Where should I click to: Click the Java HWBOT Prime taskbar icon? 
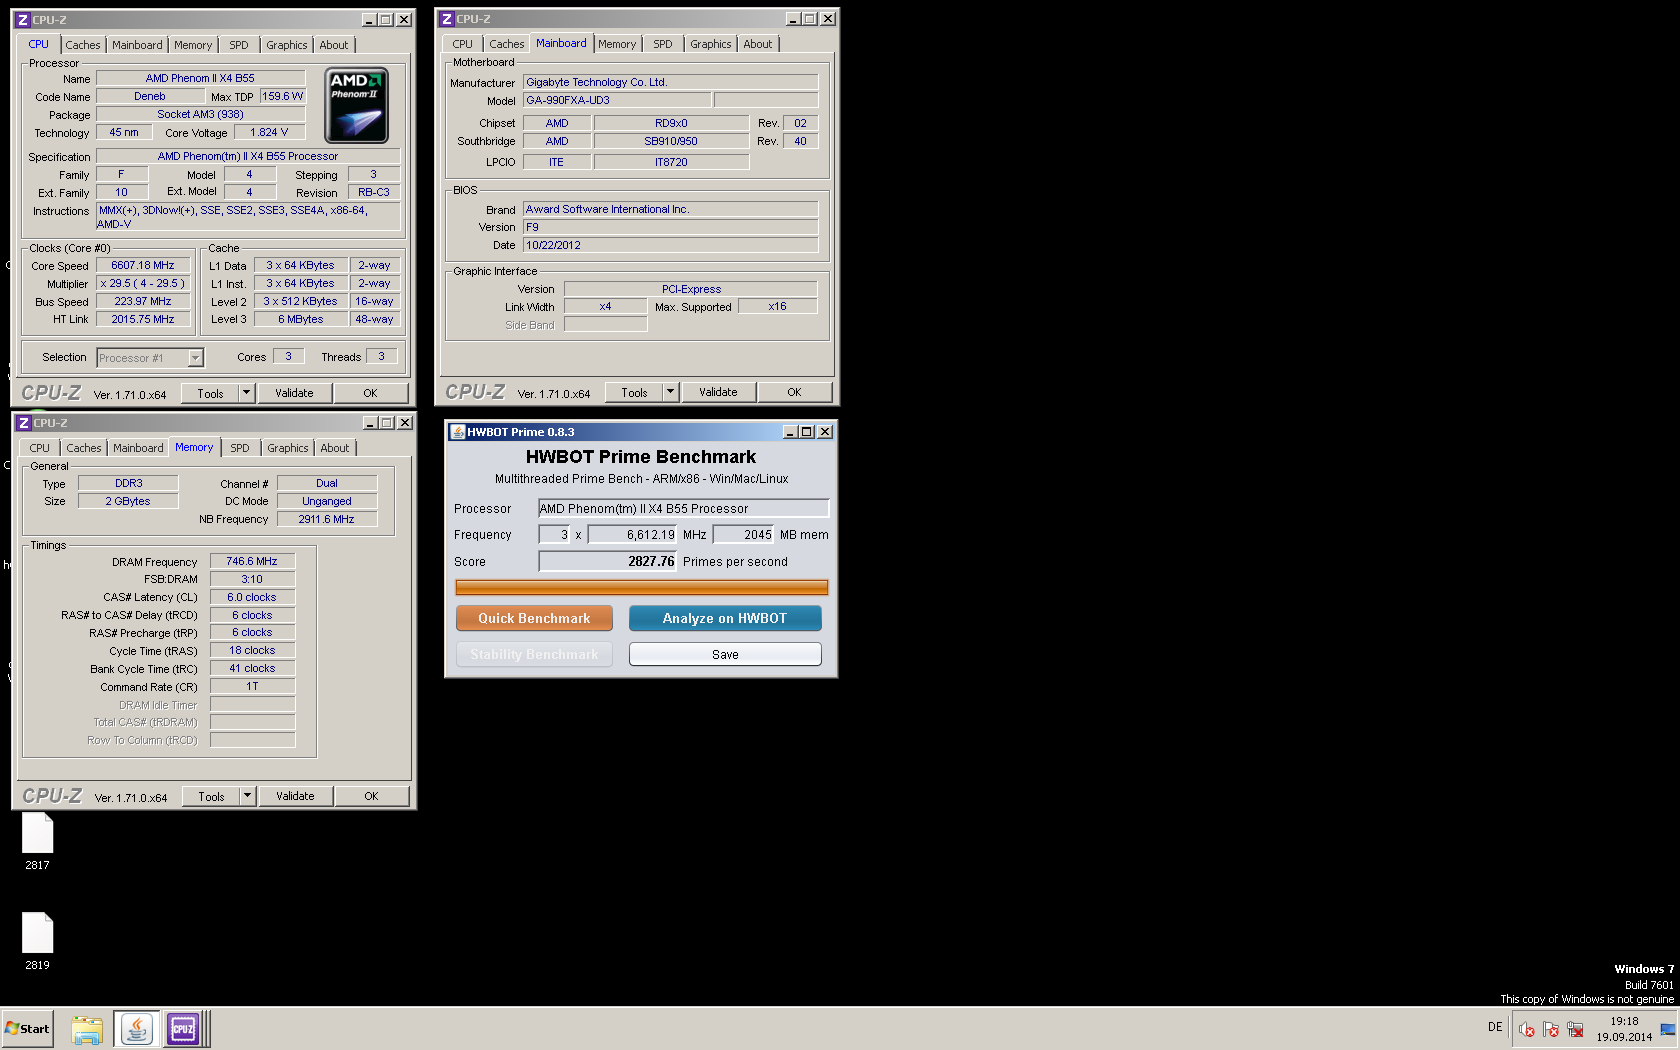(x=137, y=1029)
